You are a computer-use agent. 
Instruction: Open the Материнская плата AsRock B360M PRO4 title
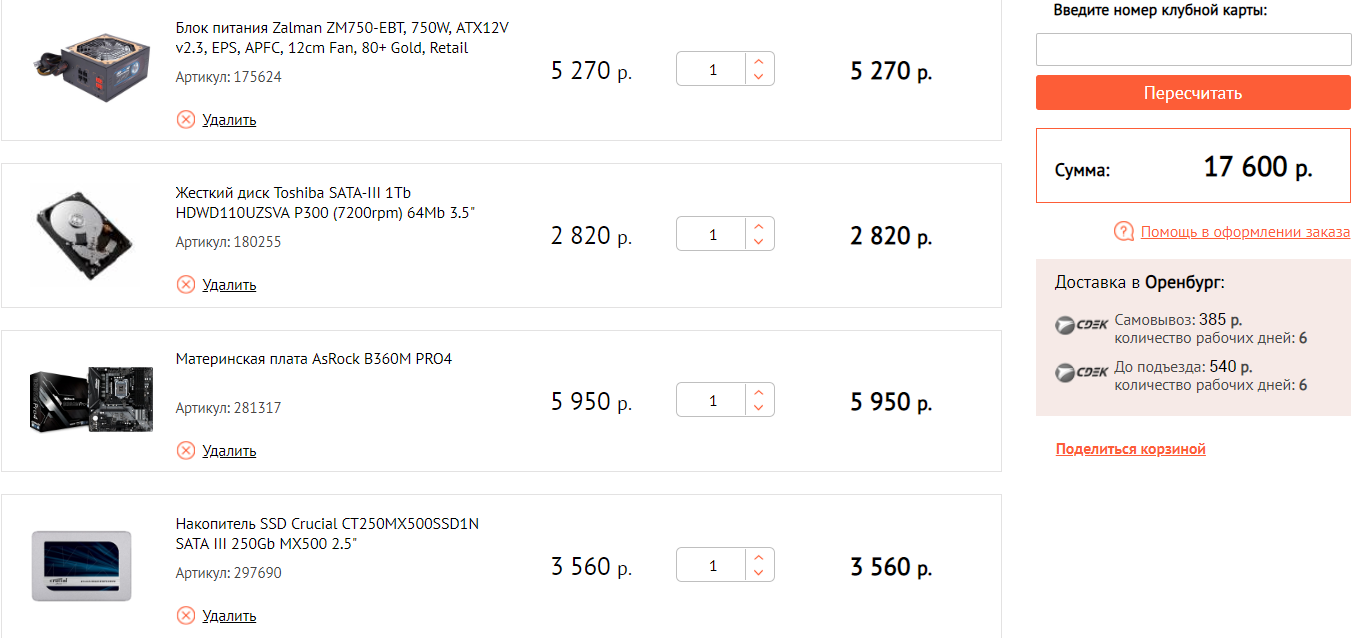pyautogui.click(x=314, y=359)
